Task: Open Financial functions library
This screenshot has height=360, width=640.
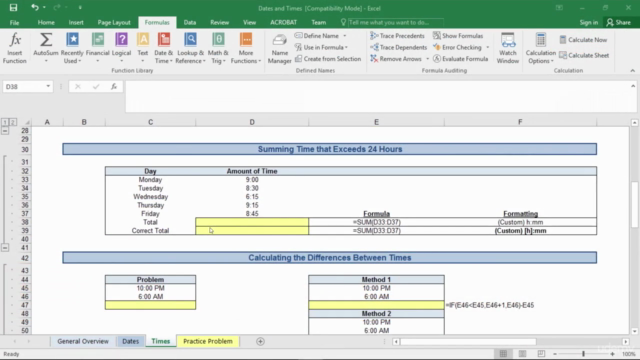Action: (98, 48)
